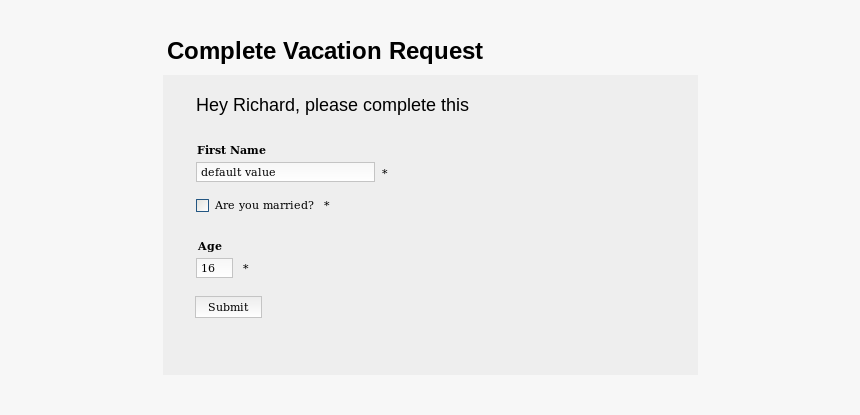The image size is (860, 415).
Task: Click the required asterisk after married question
Action: (327, 206)
